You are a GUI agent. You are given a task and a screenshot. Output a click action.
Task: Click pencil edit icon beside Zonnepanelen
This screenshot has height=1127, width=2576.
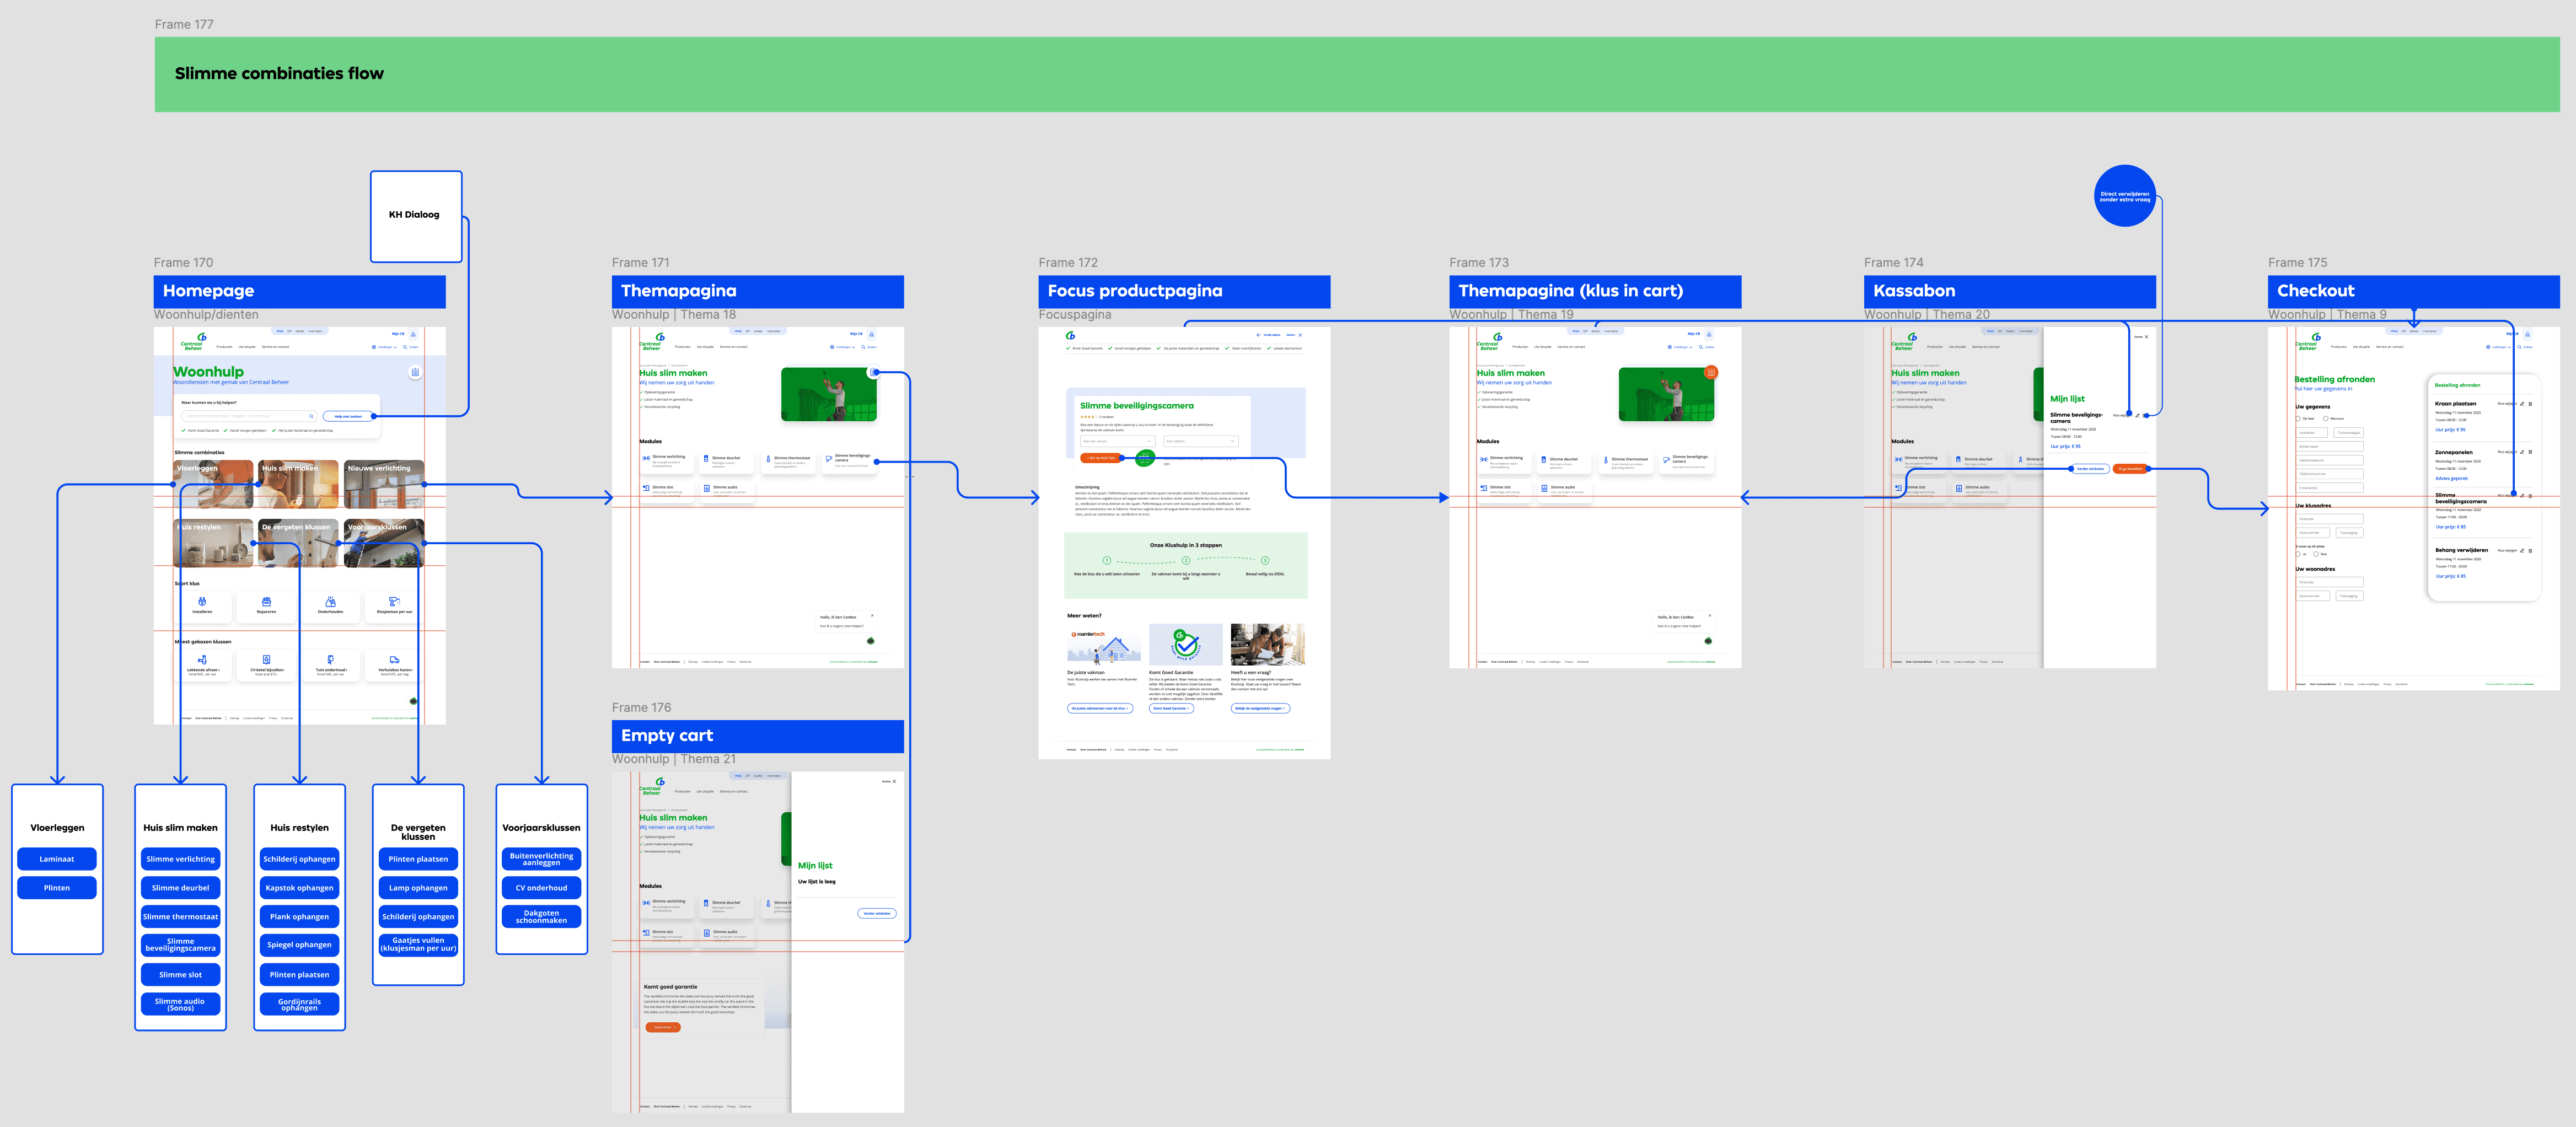point(2522,452)
